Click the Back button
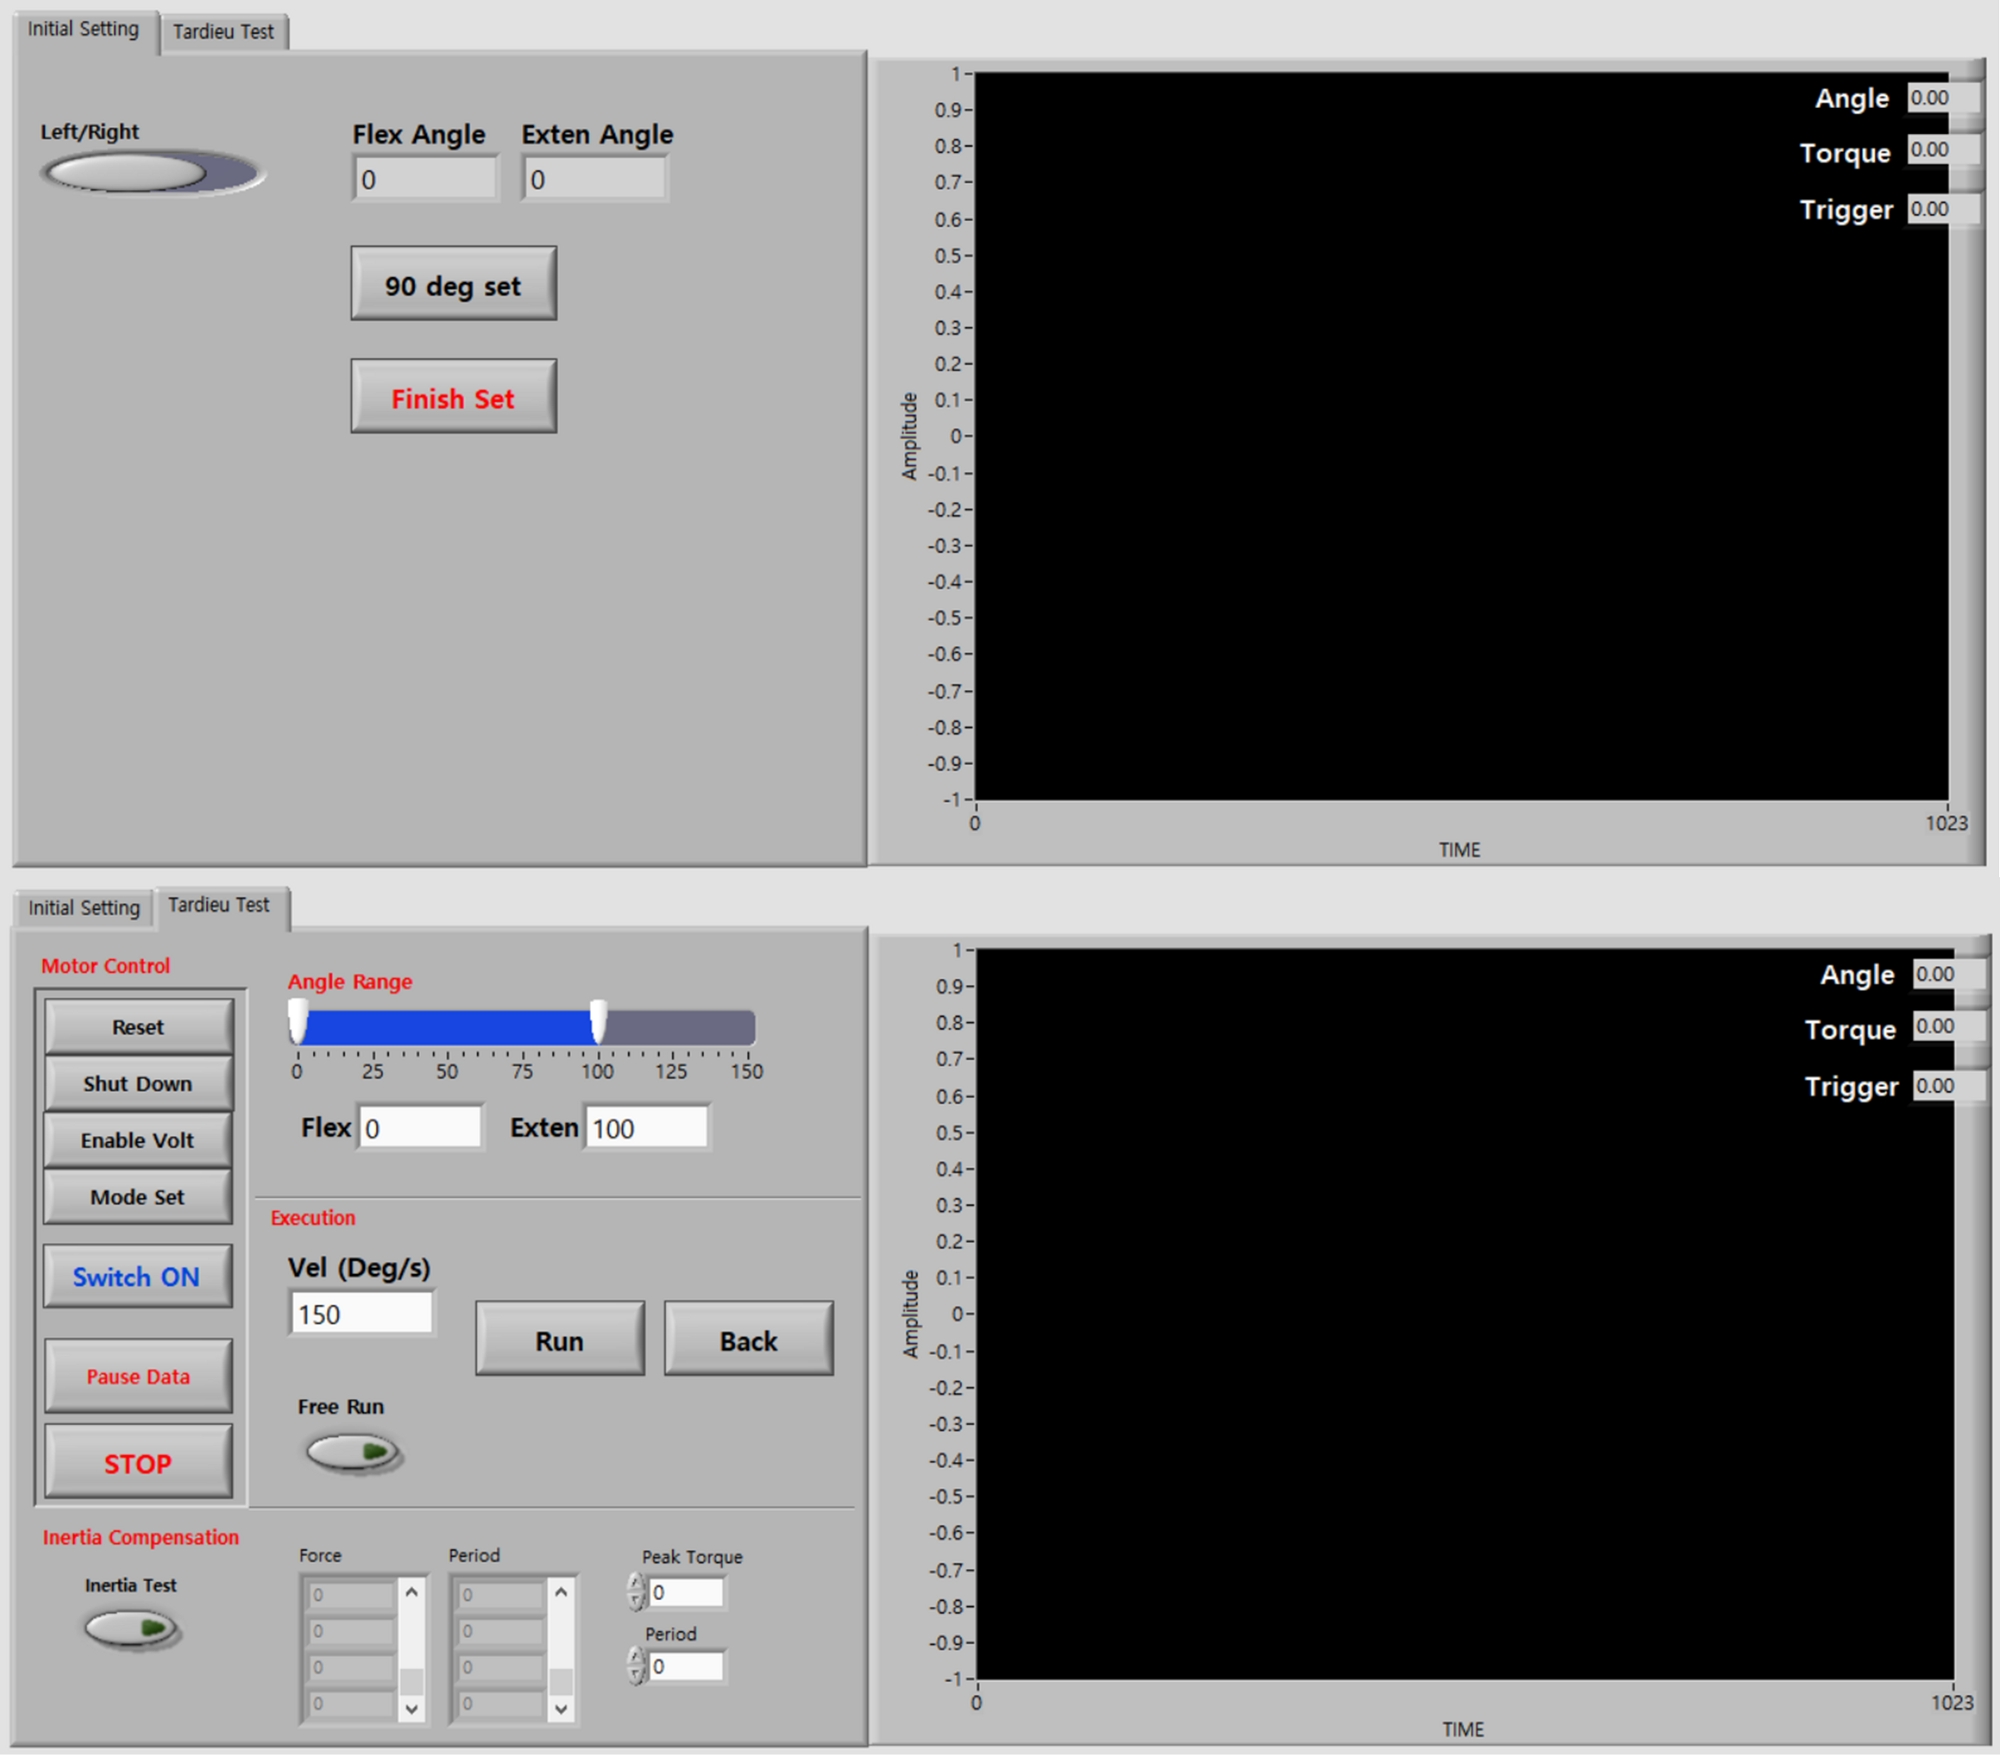Screen dimensions: 2000x1757 click(x=748, y=1341)
